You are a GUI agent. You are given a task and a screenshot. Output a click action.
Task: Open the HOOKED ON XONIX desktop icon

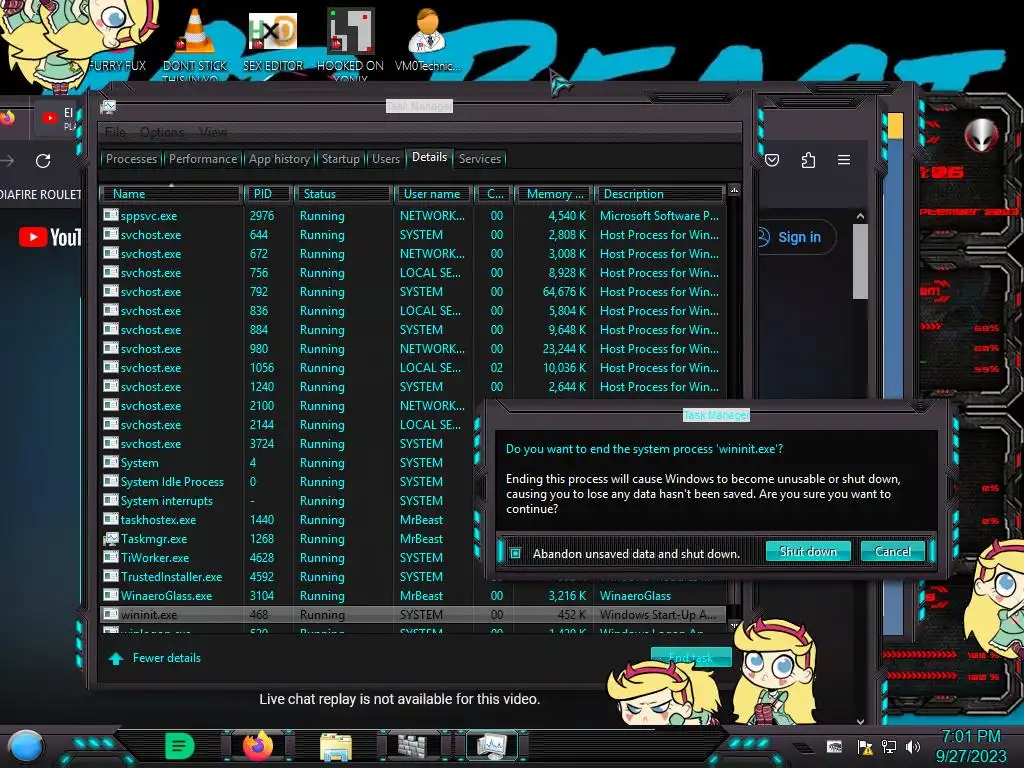coord(350,31)
